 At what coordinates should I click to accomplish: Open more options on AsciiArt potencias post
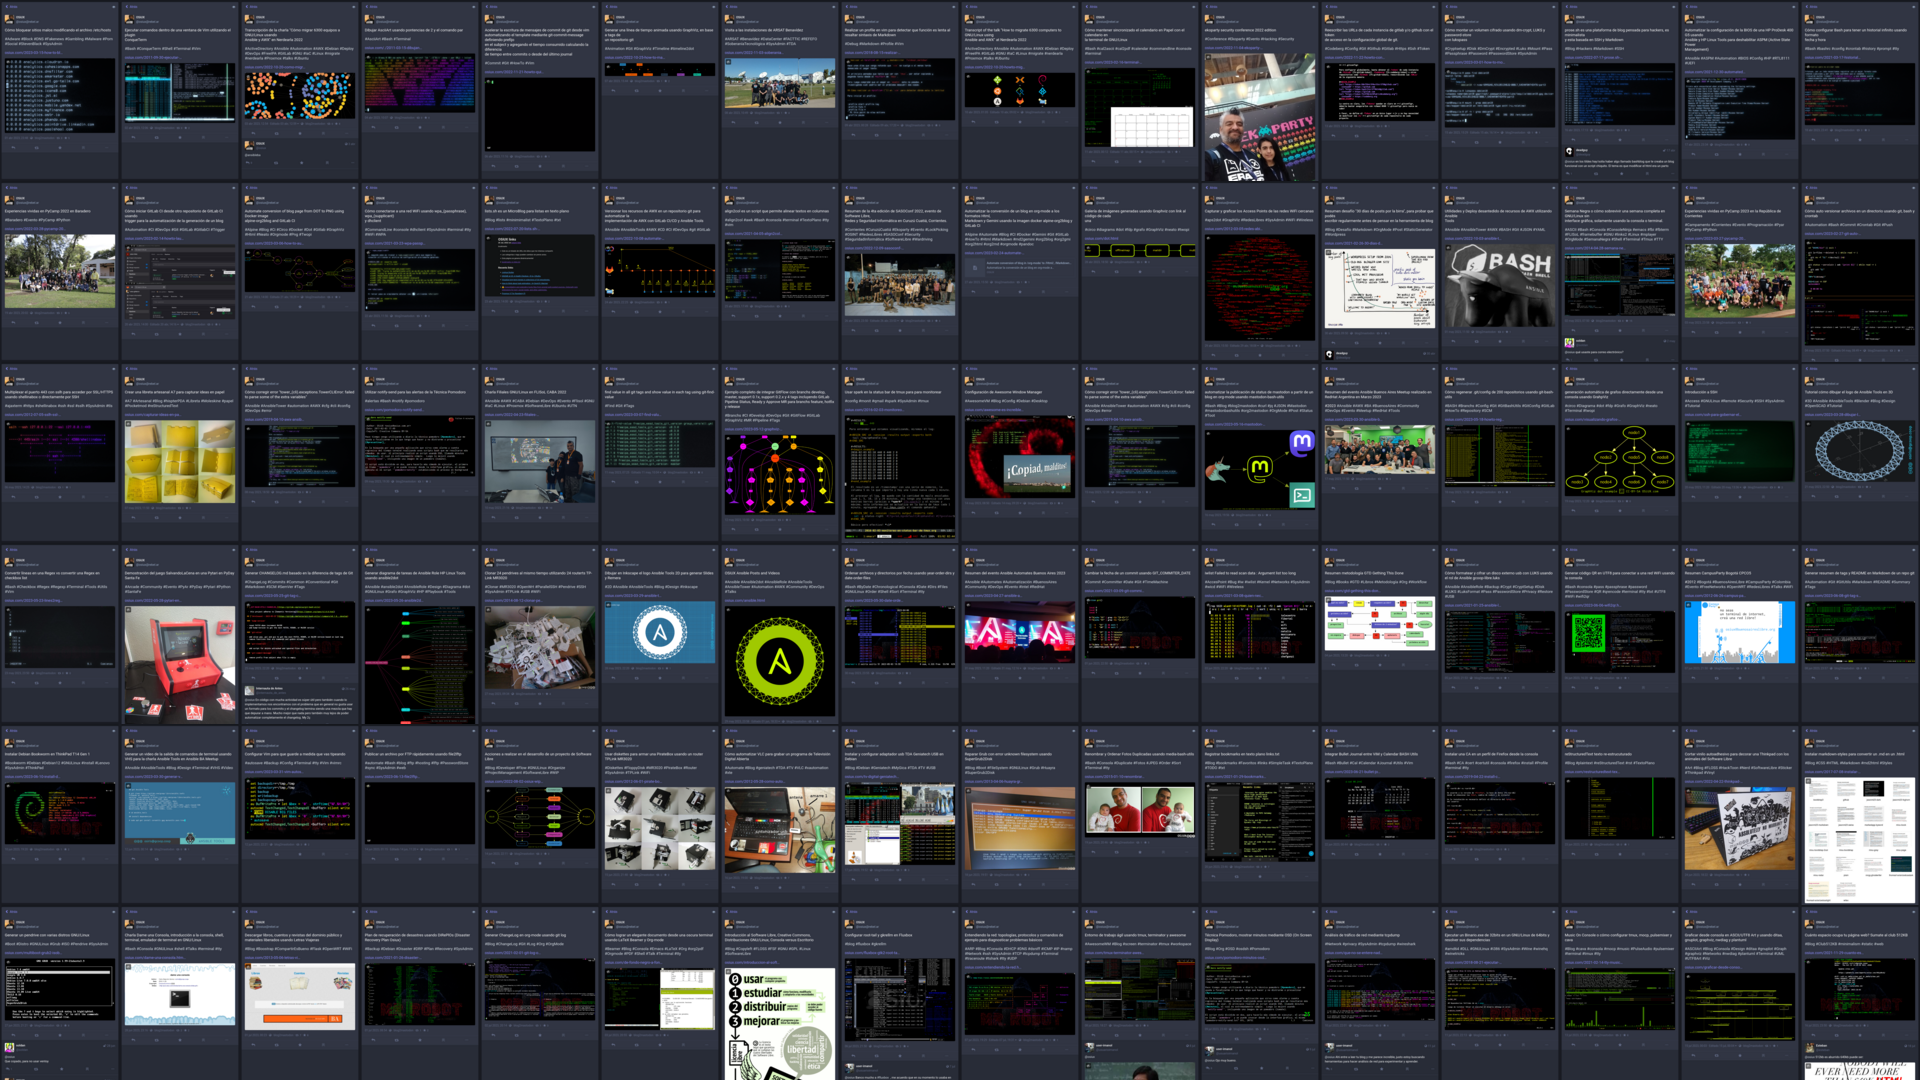point(467,127)
